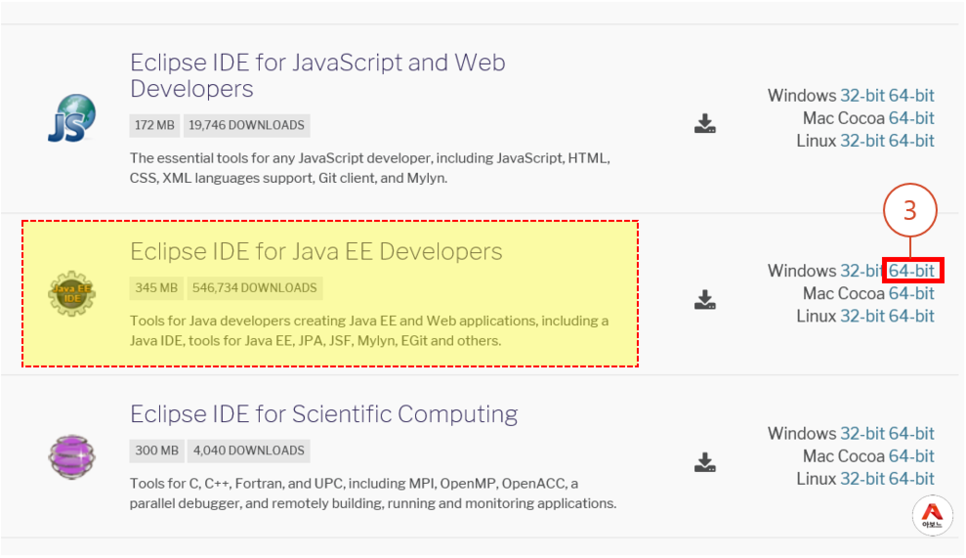Screen dimensions: 966x558
Task: Download Scientific Computing Mac Cocoa 64-bit
Action: click(911, 456)
